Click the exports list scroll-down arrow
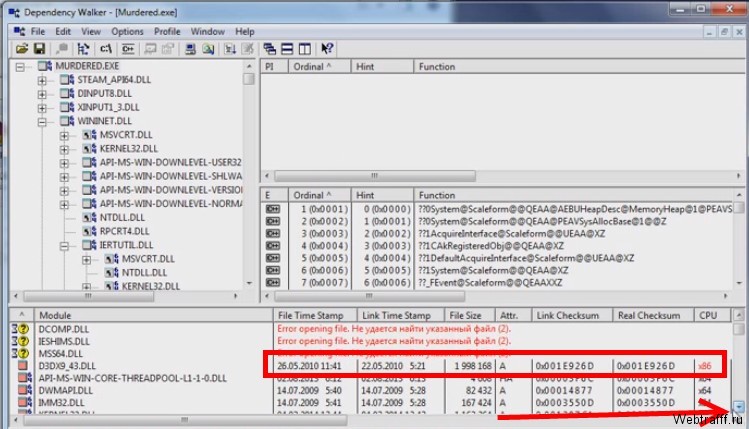Image resolution: width=749 pixels, height=429 pixels. (x=738, y=283)
